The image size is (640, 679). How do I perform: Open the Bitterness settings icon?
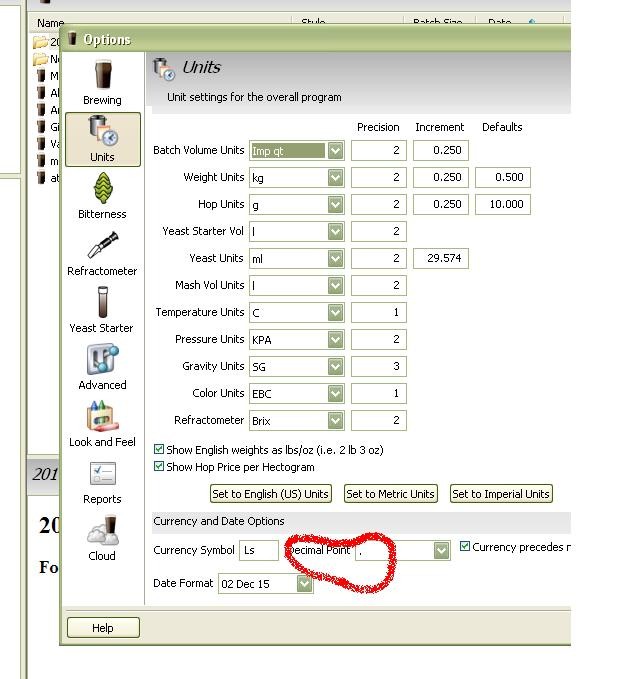[x=102, y=195]
